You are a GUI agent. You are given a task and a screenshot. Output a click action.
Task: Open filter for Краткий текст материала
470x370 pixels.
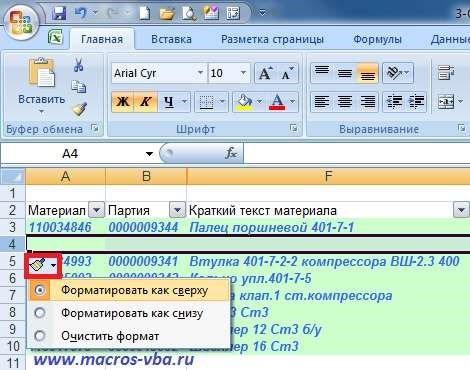coord(461,210)
